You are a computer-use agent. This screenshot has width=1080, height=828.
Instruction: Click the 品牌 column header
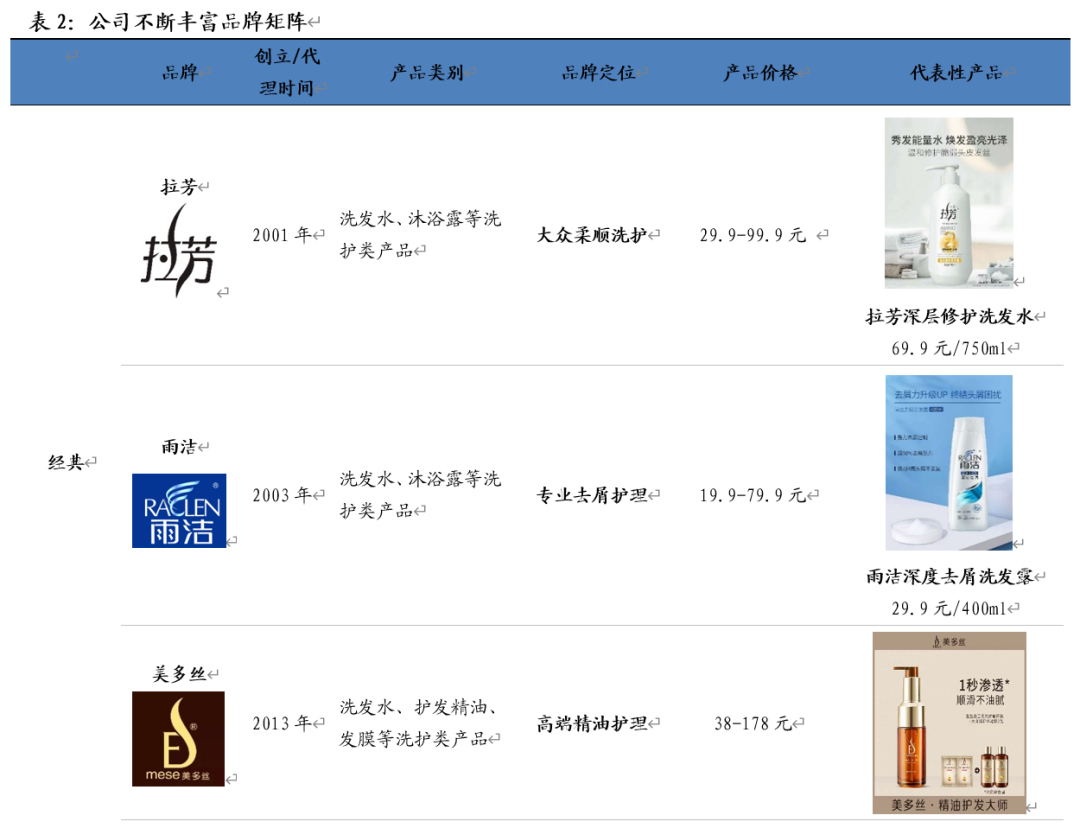click(x=180, y=72)
